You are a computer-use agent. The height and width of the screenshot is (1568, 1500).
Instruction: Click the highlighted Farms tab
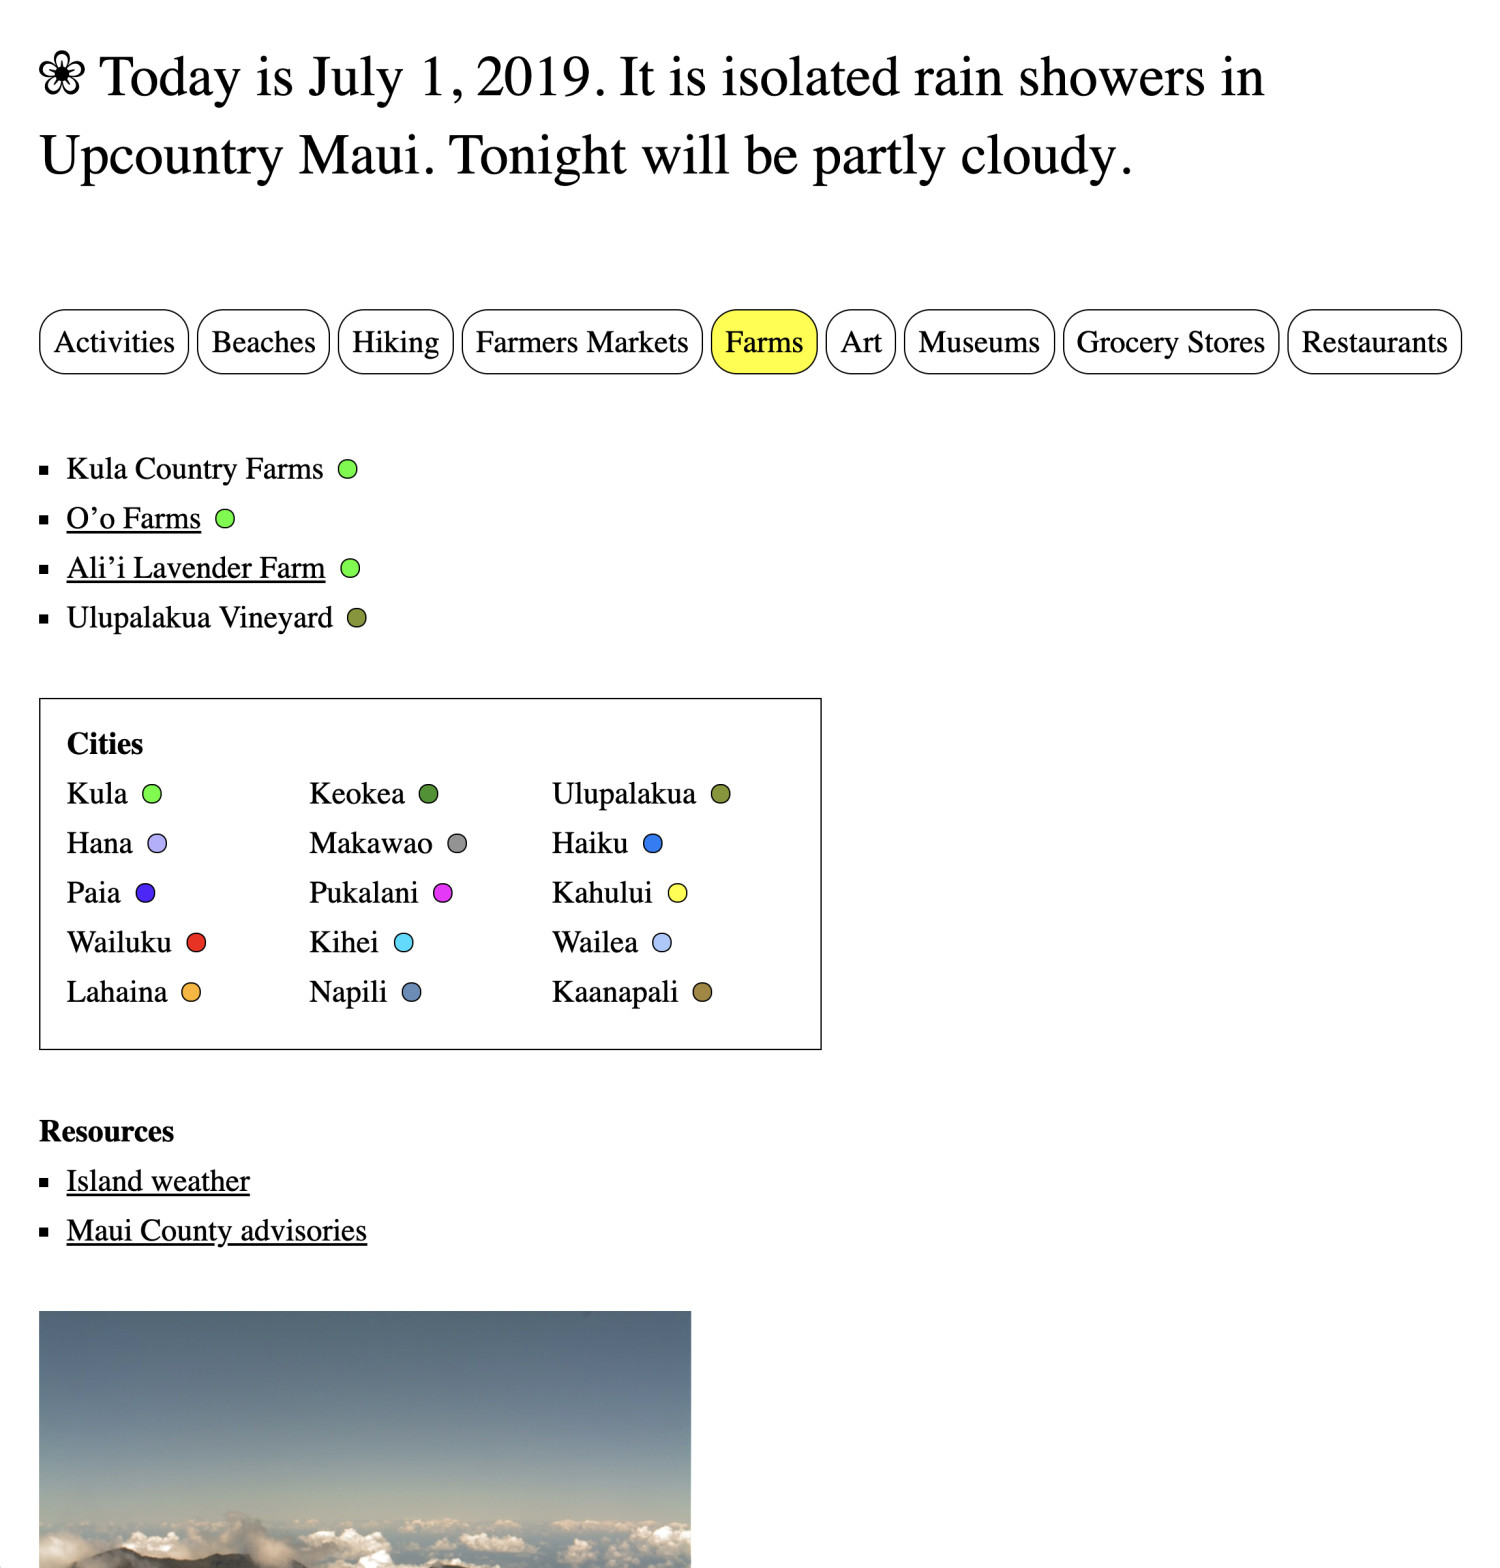click(x=764, y=342)
